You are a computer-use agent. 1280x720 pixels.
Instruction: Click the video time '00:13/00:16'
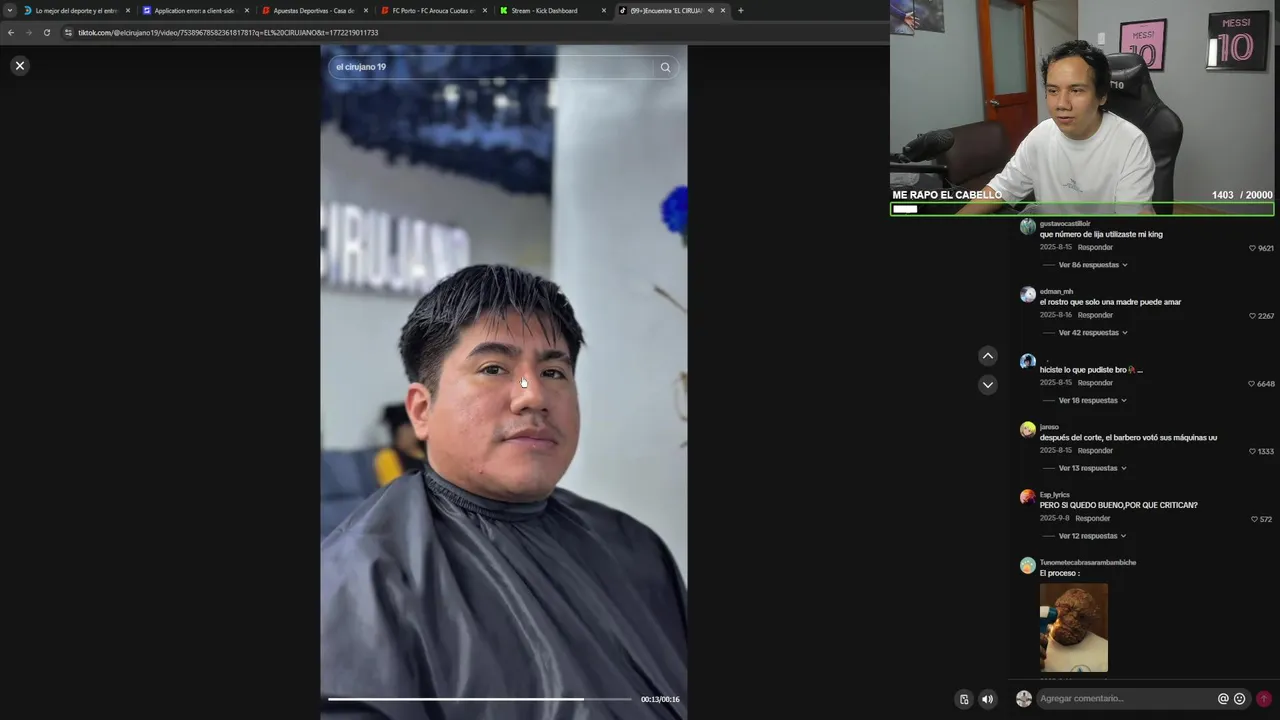tap(660, 699)
